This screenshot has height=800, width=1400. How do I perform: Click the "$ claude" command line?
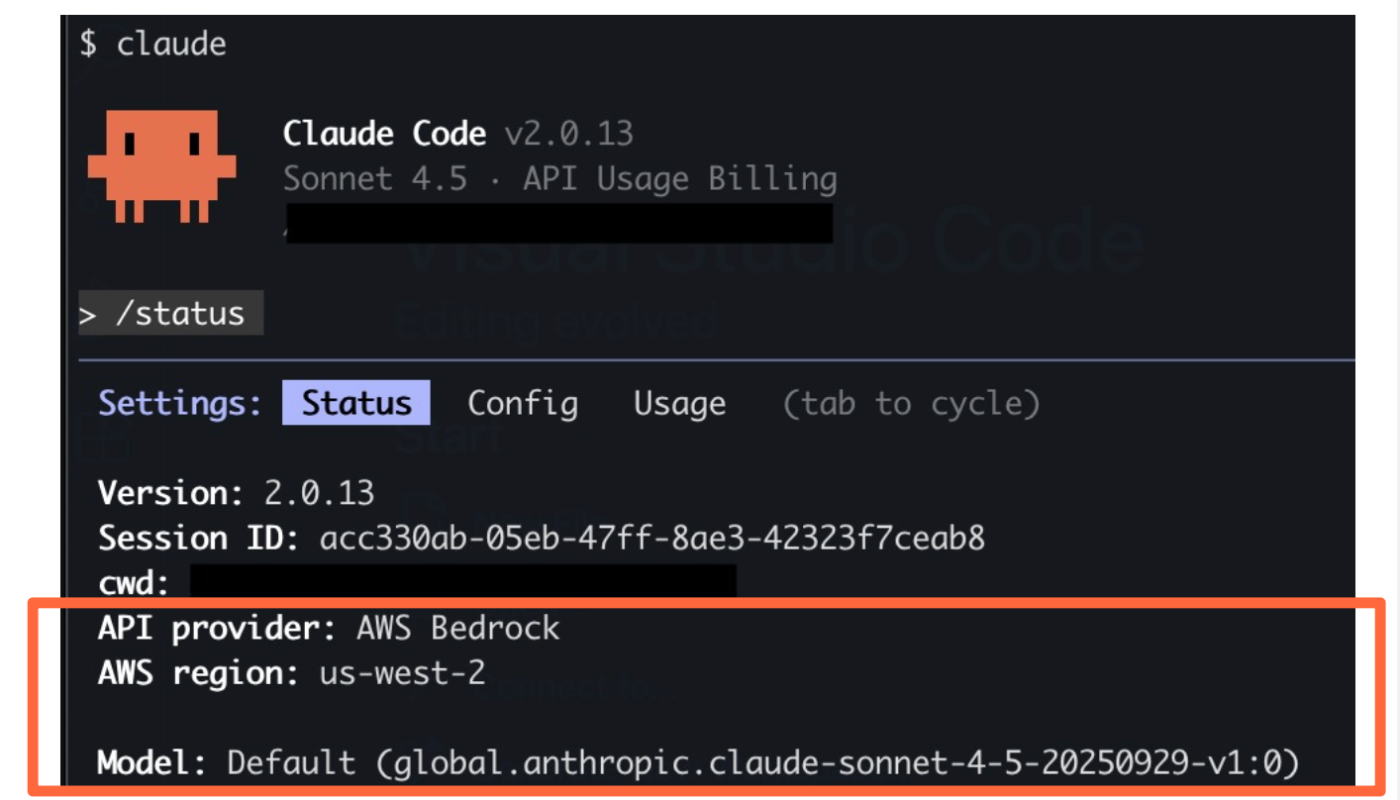[x=153, y=44]
